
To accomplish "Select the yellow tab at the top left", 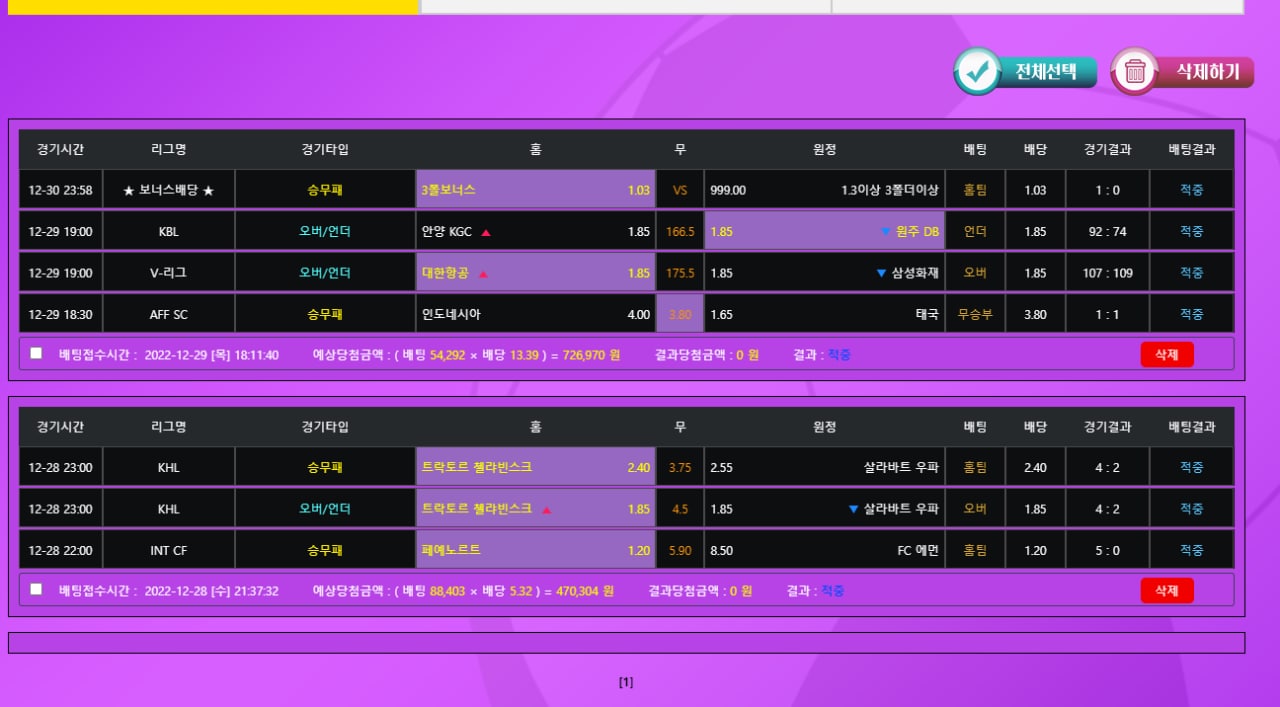I will pyautogui.click(x=212, y=6).
